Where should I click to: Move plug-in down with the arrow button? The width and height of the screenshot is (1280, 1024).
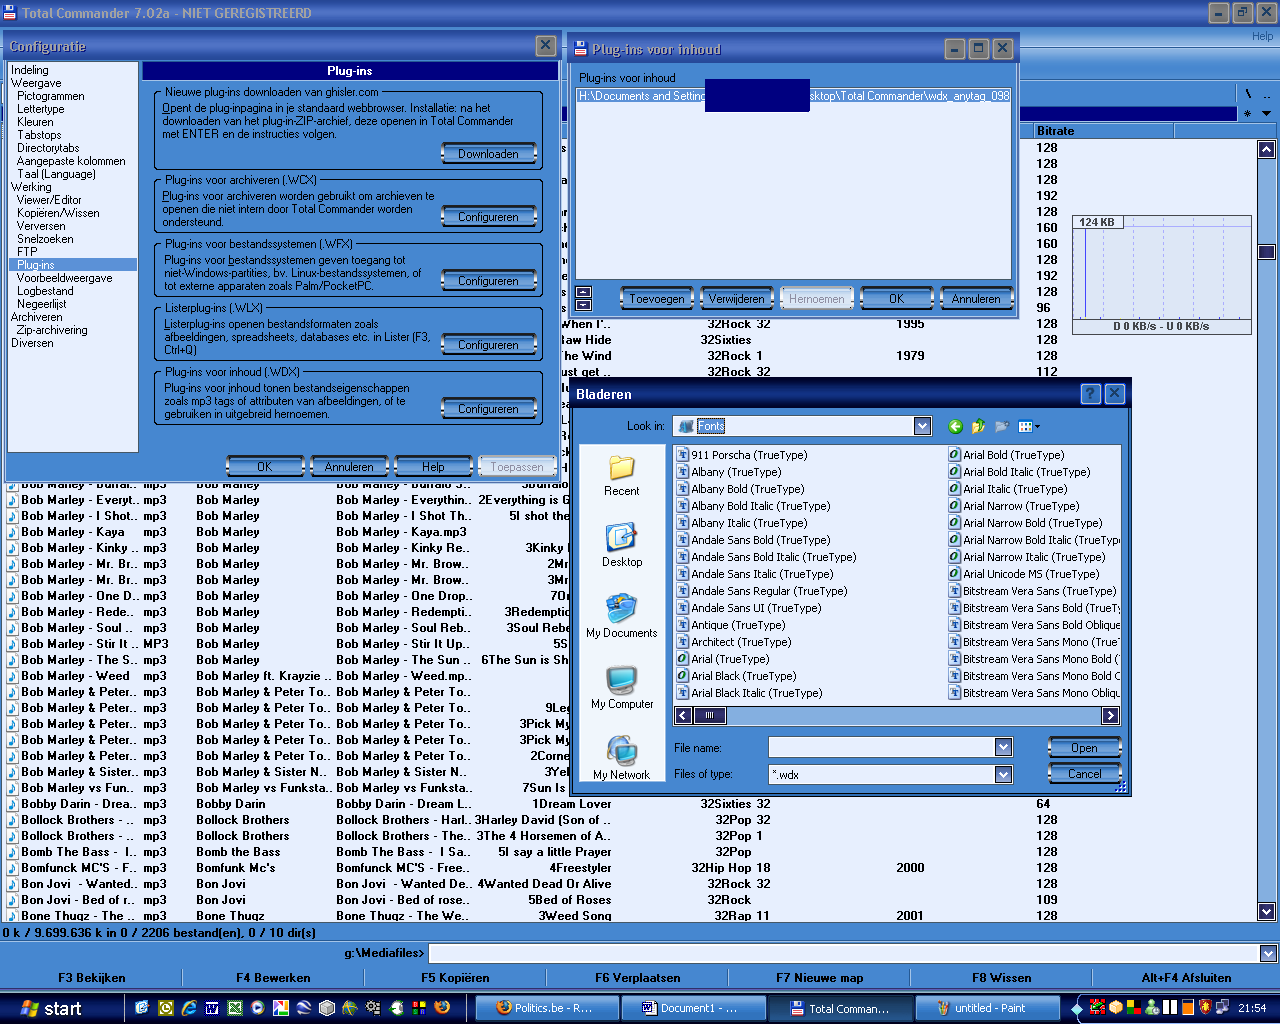[x=584, y=305]
